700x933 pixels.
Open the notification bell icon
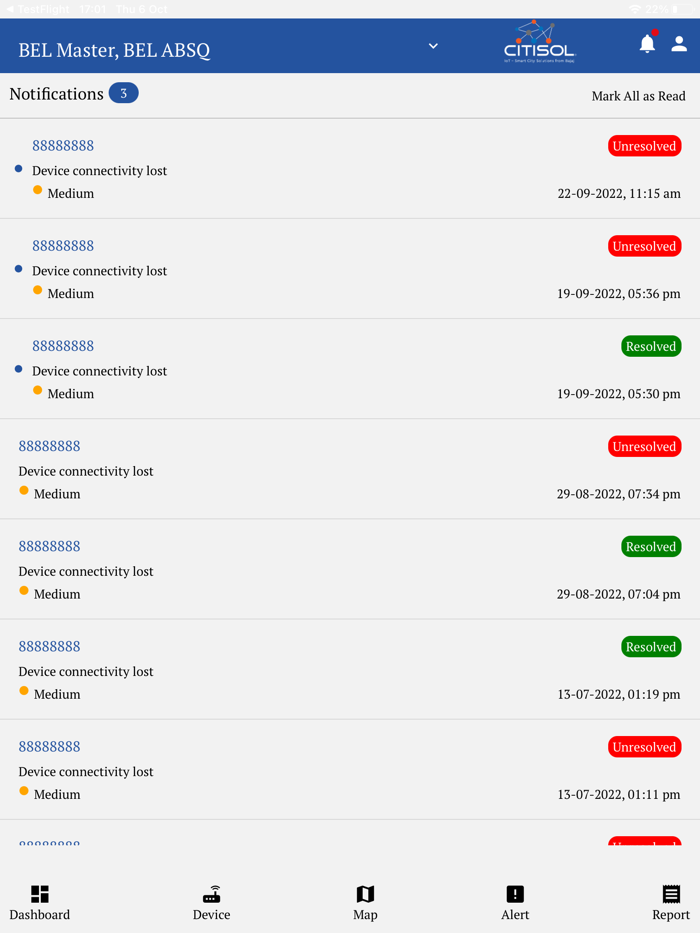(x=647, y=44)
